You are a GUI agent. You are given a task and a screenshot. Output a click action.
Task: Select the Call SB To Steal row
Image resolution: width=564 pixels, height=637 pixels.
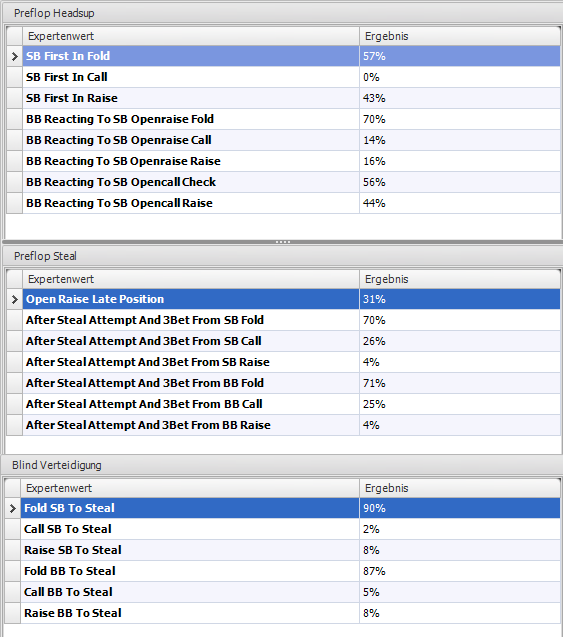(291, 529)
